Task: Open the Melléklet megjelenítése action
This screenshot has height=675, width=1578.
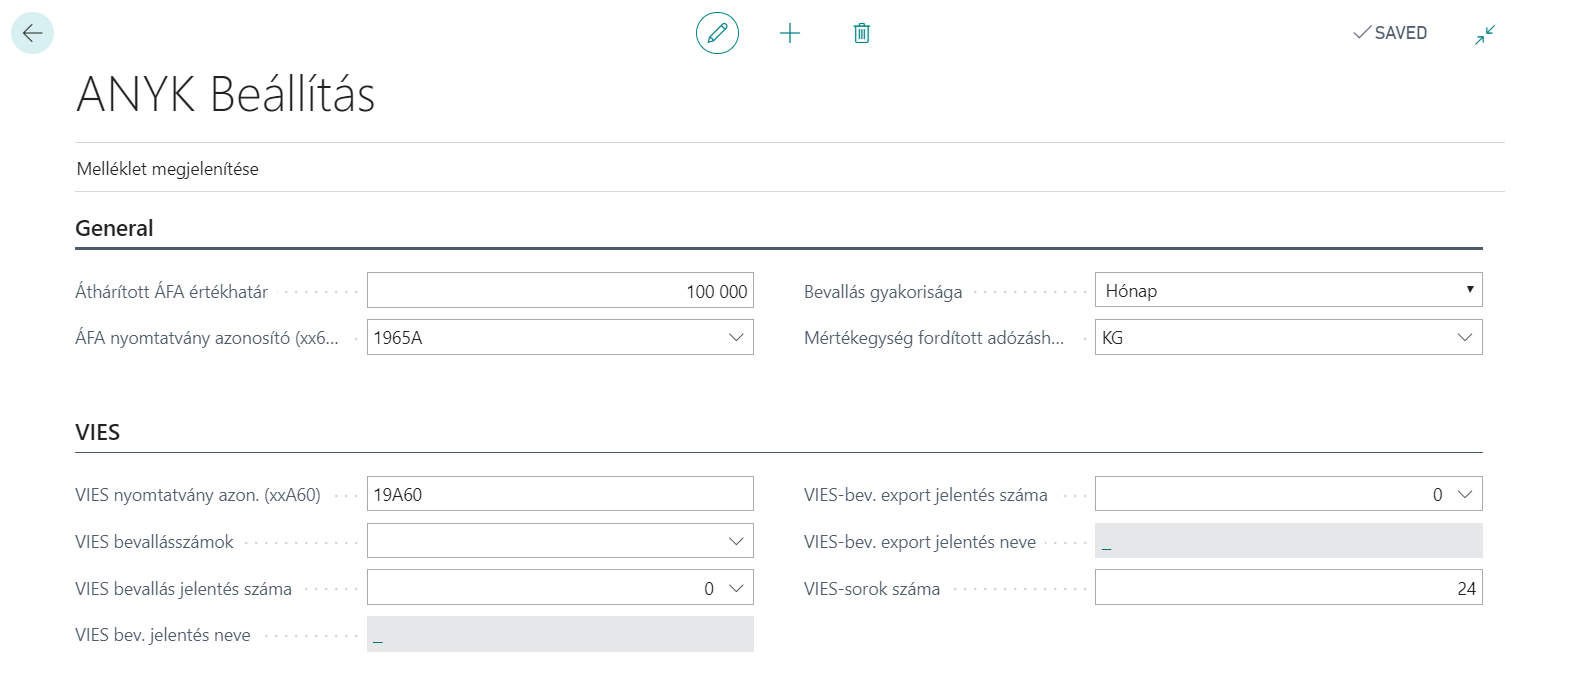Action: click(x=167, y=169)
